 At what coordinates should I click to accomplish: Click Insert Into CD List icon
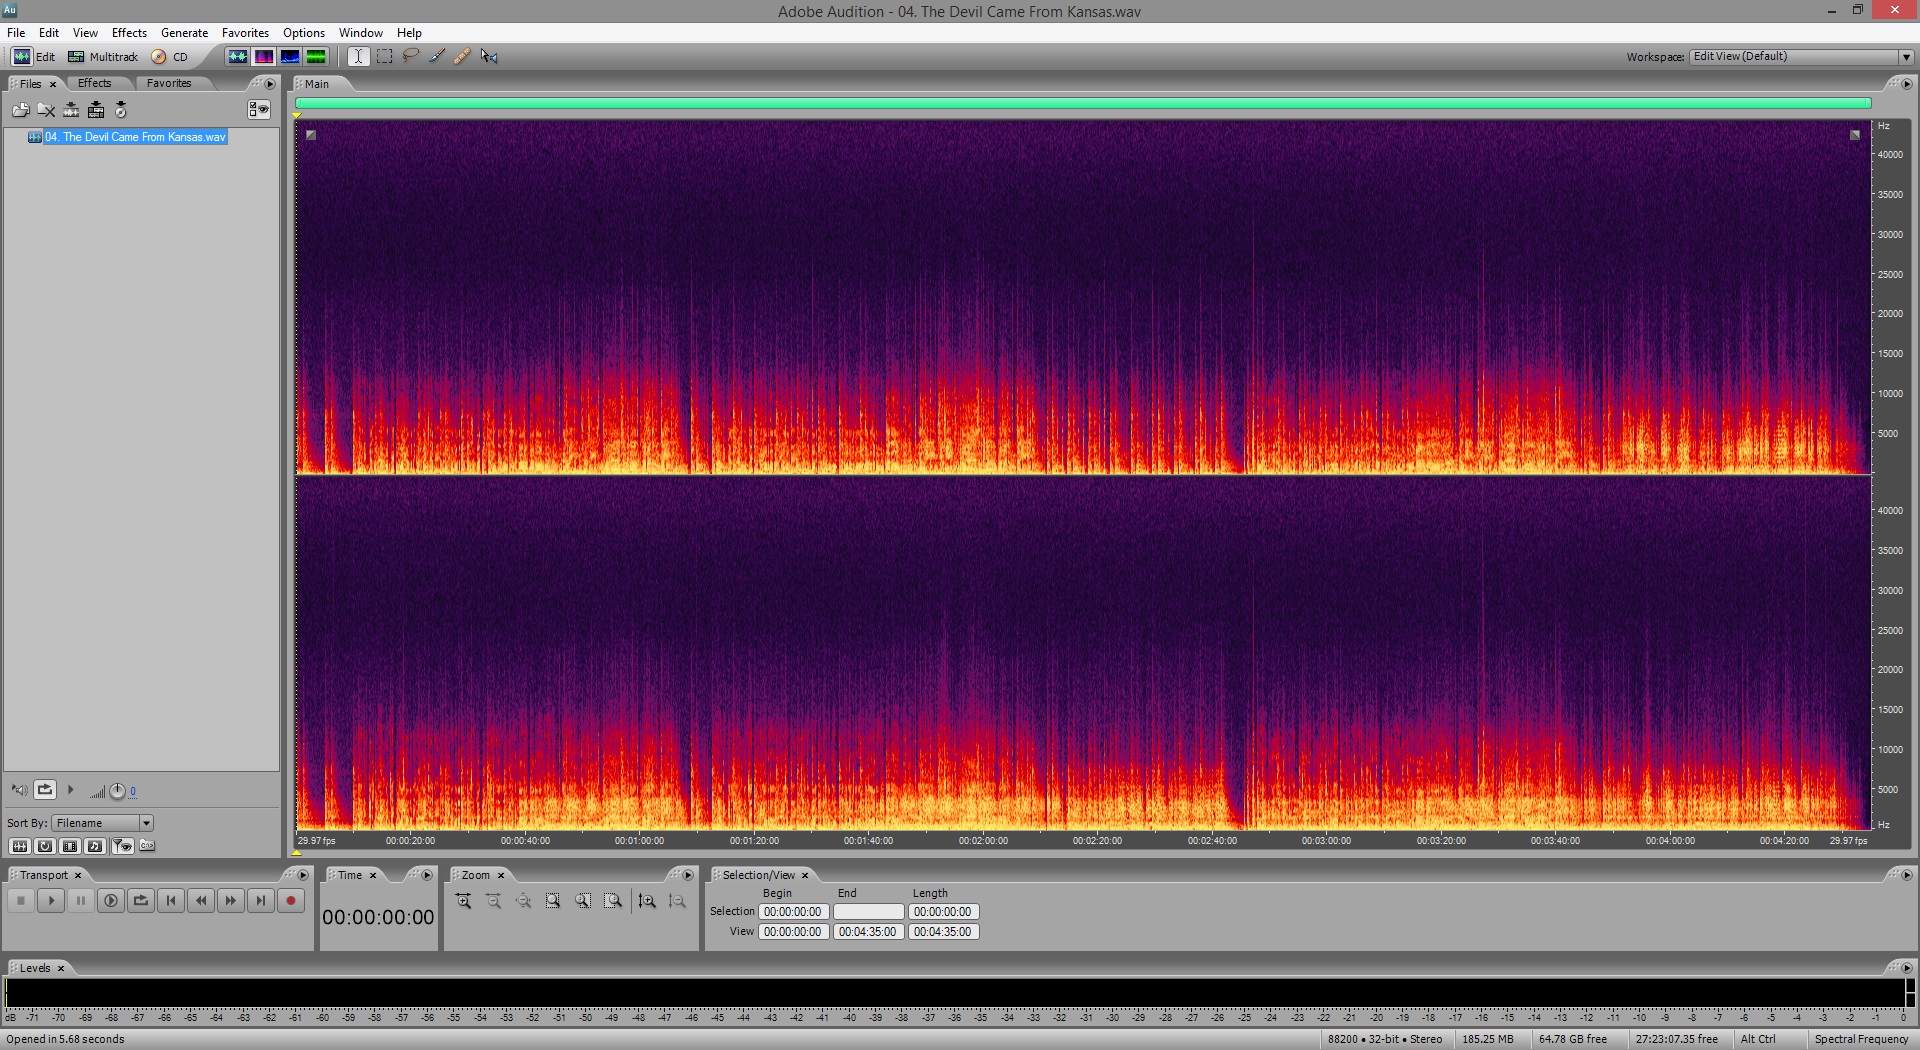click(121, 110)
